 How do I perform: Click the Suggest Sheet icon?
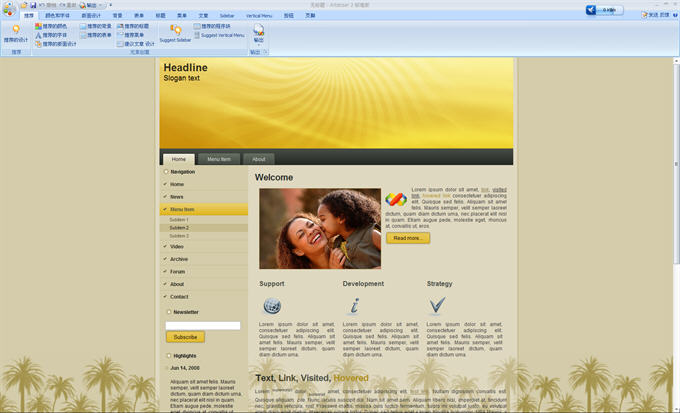(83, 35)
